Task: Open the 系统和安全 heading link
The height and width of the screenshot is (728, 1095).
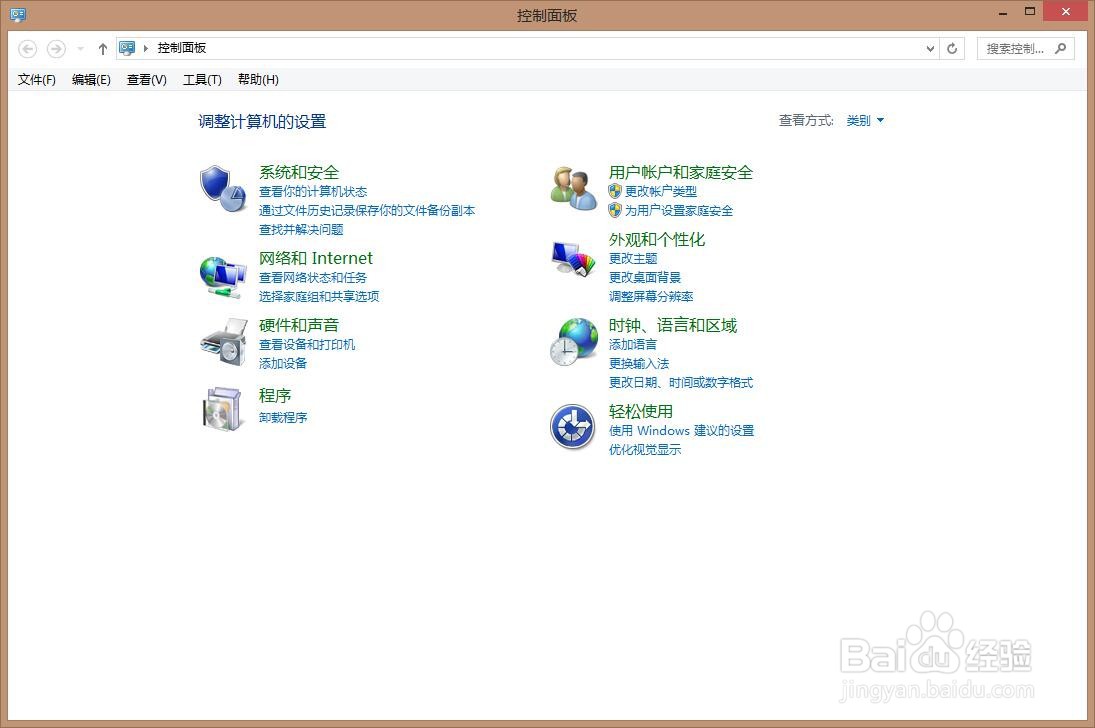Action: [299, 172]
